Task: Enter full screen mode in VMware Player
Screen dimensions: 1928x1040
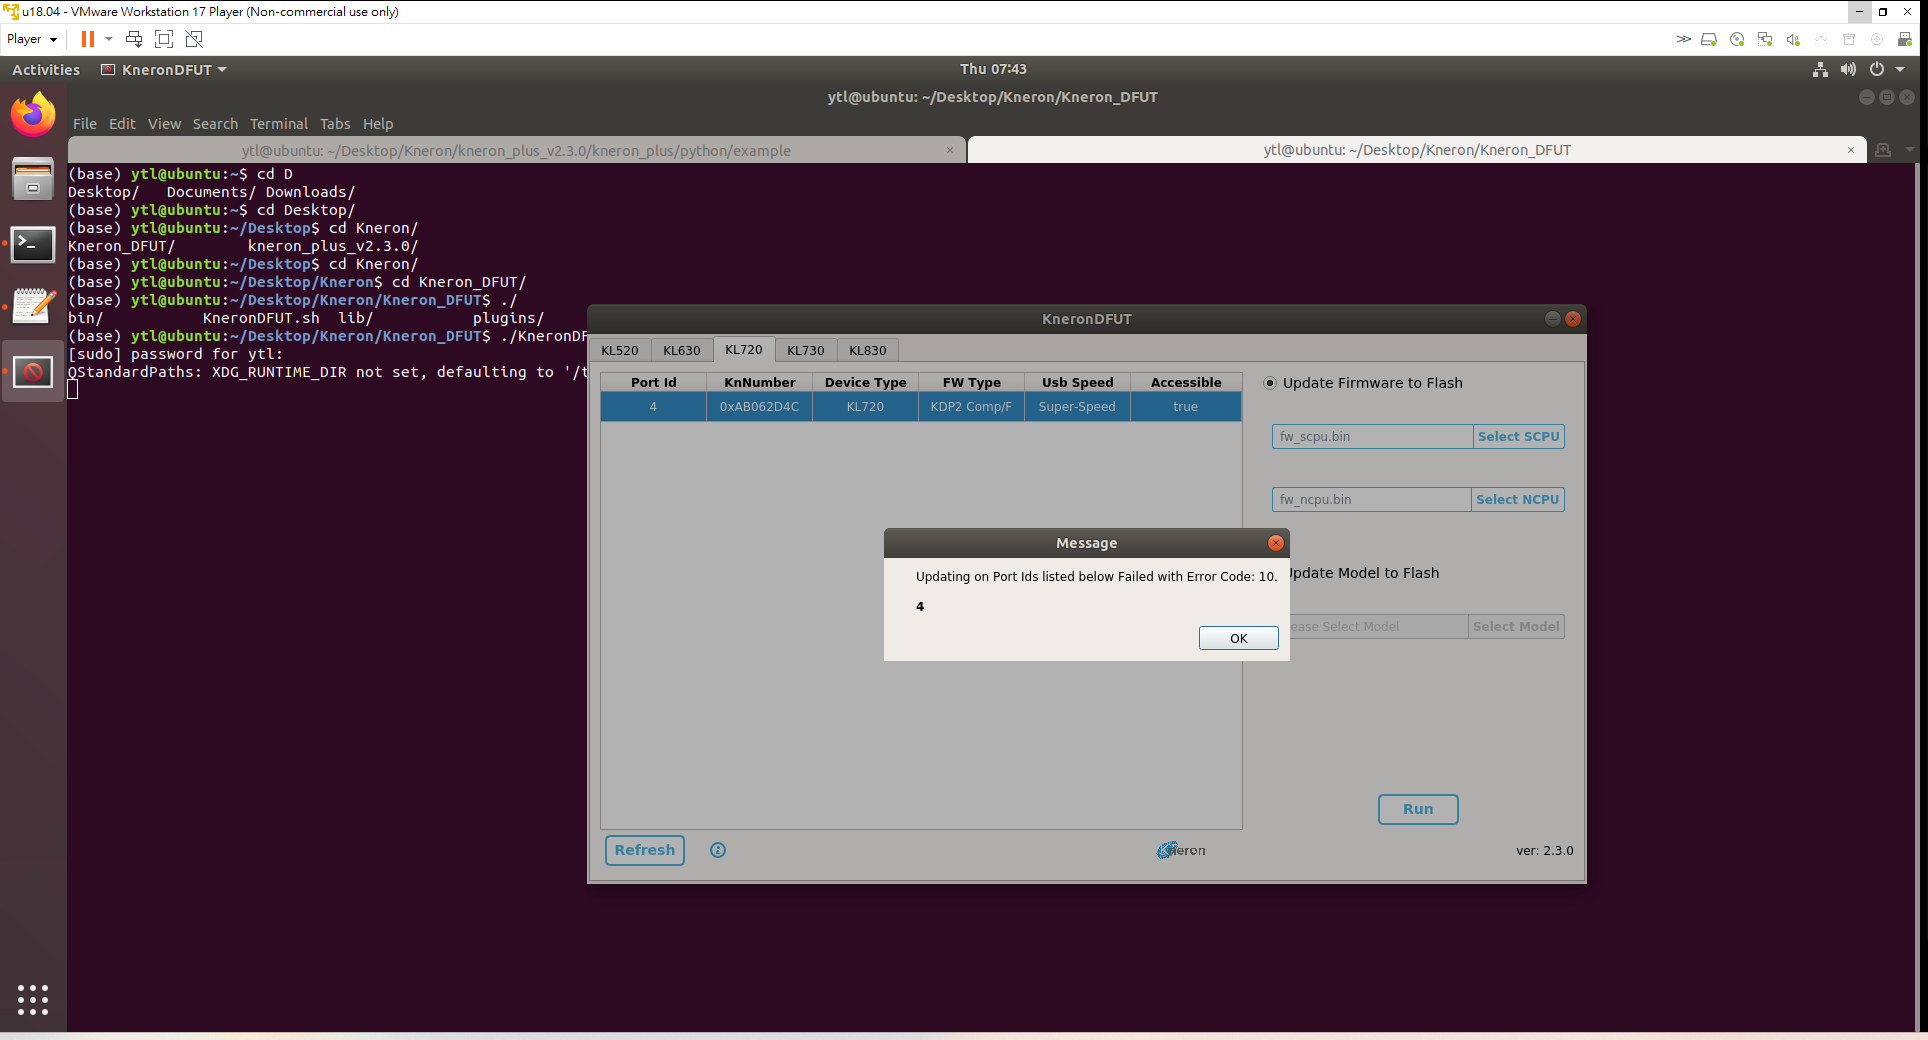Action: 164,39
